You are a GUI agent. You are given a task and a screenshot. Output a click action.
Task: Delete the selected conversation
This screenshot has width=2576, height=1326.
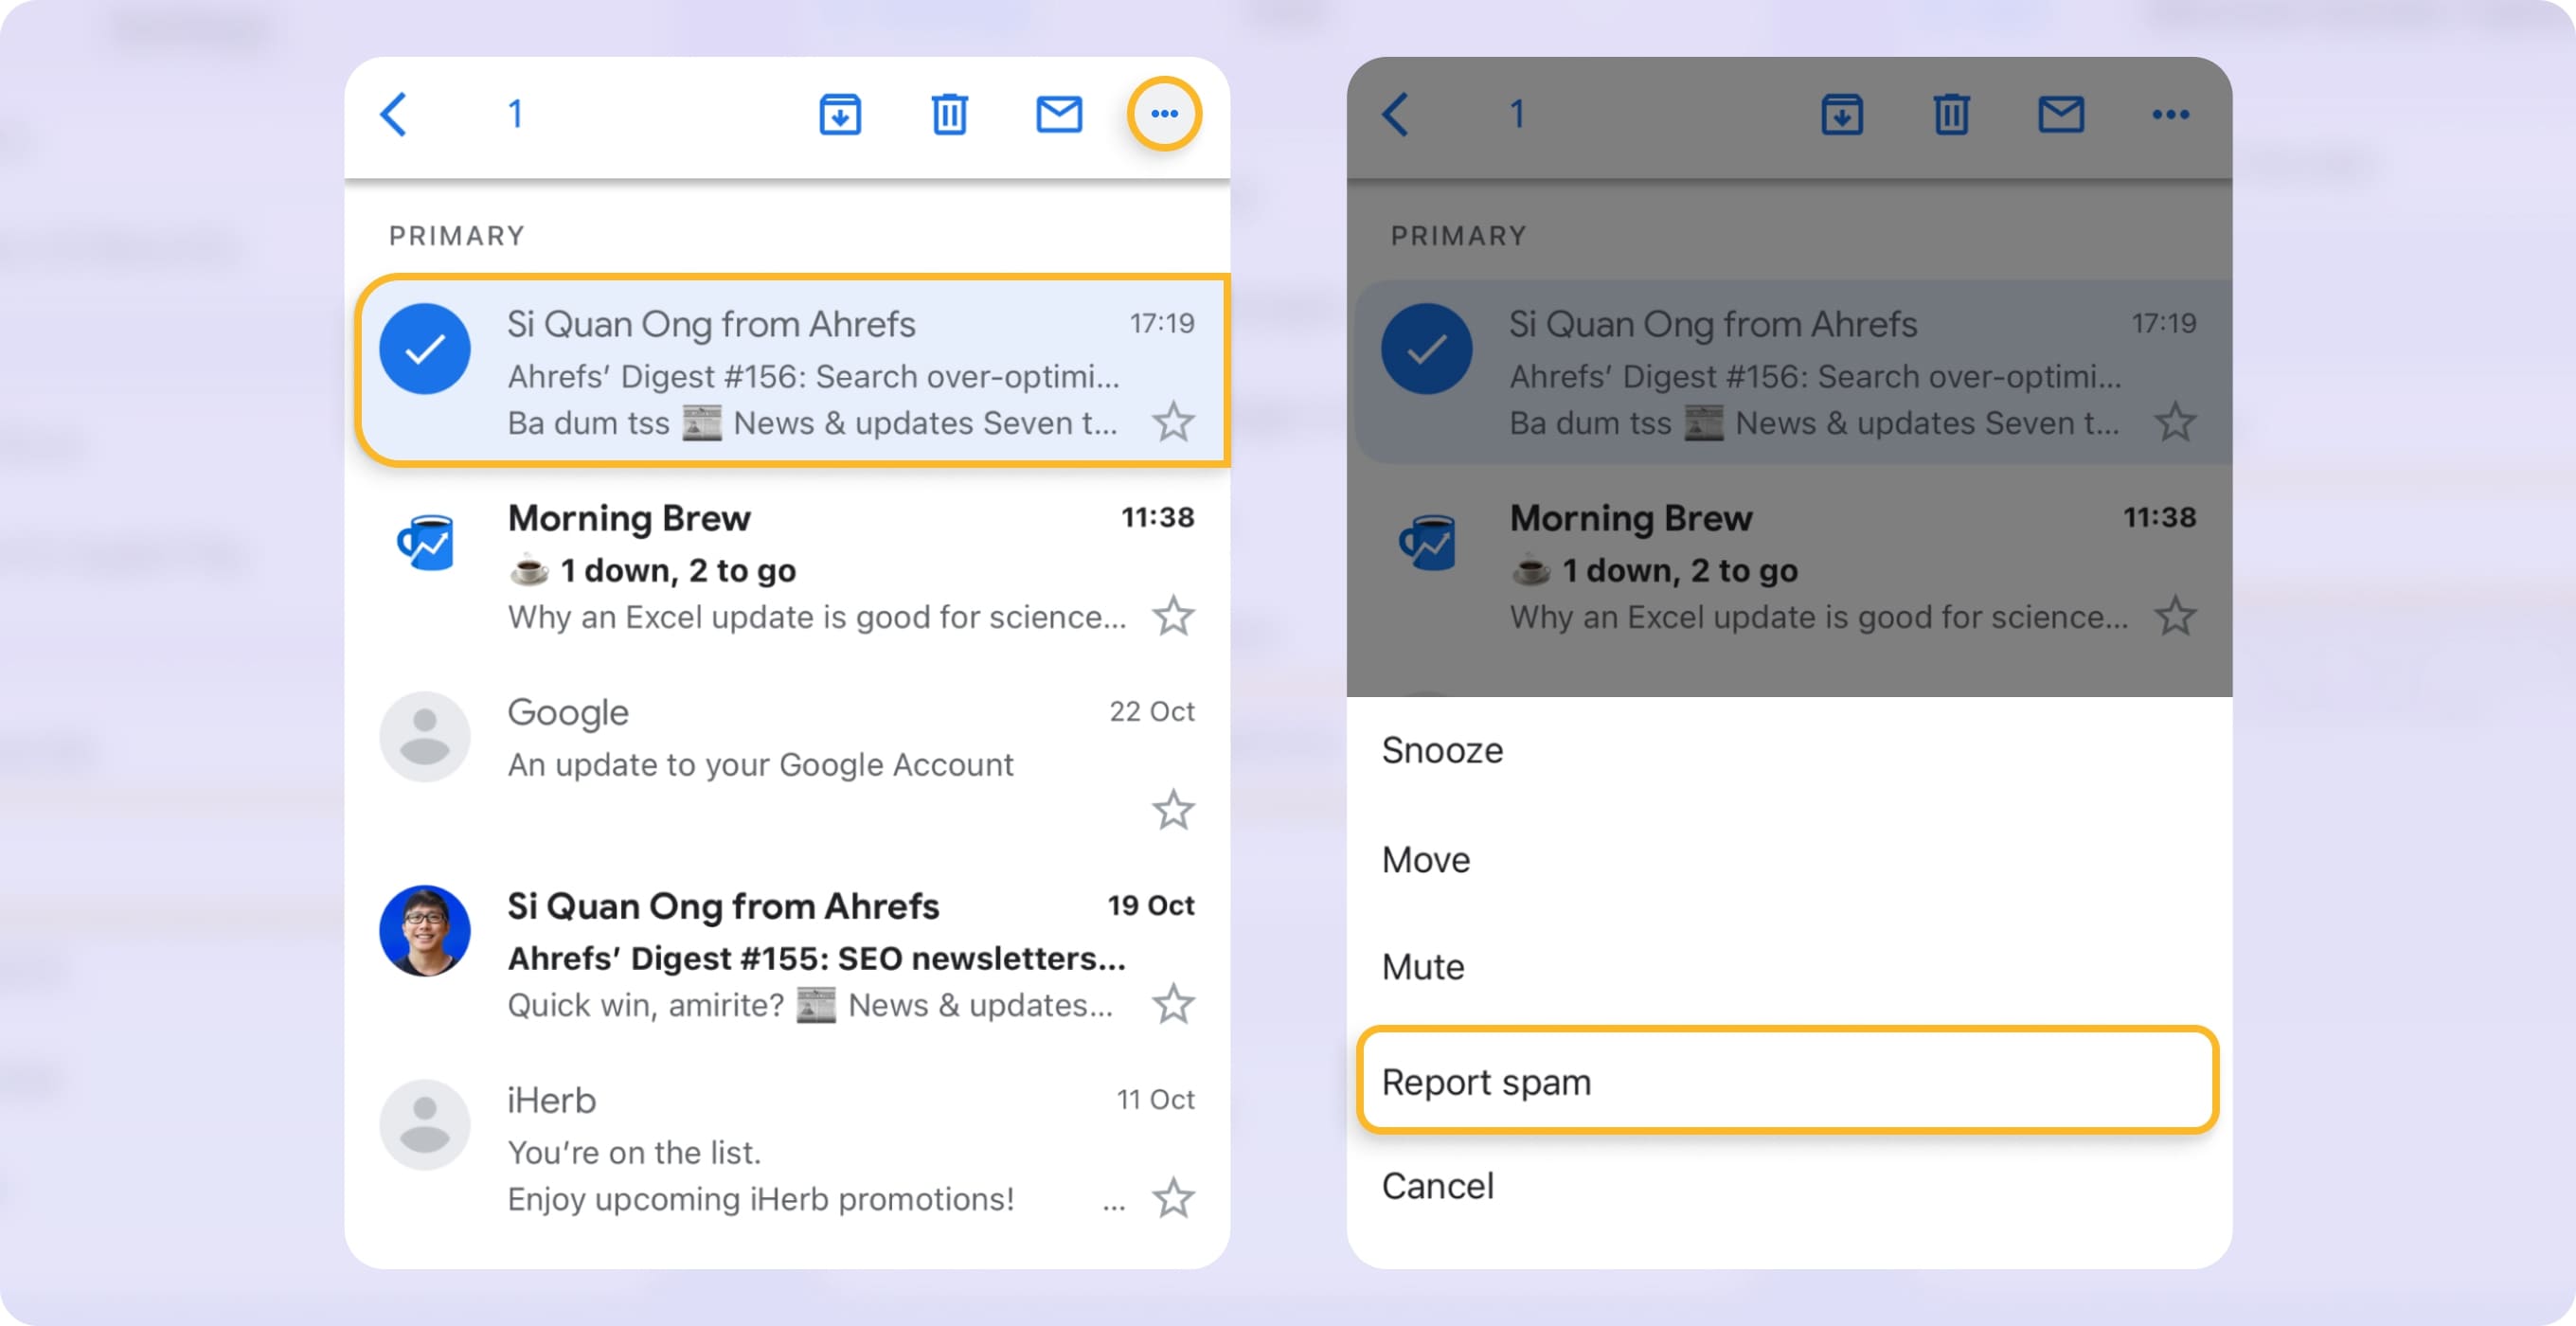coord(949,114)
